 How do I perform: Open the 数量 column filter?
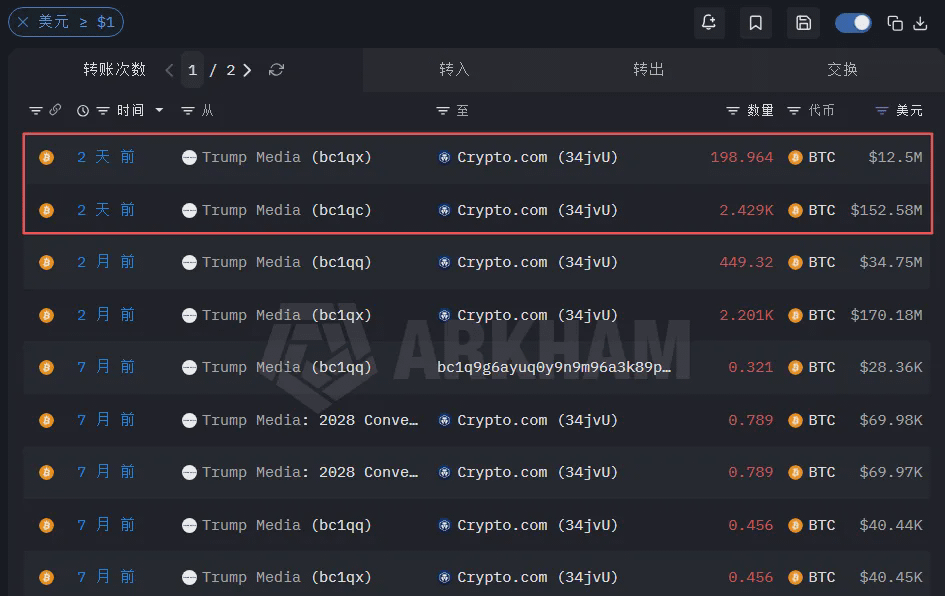(733, 111)
